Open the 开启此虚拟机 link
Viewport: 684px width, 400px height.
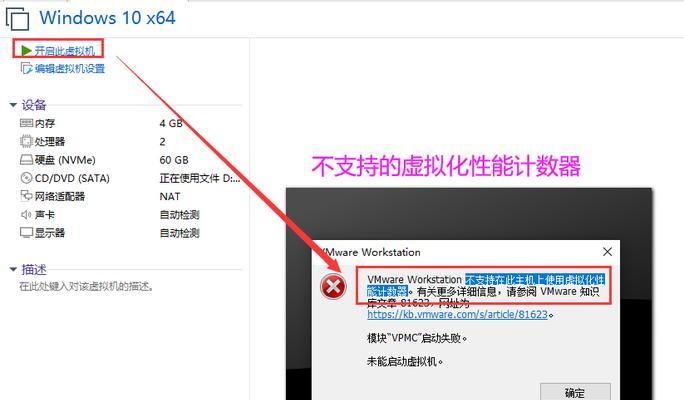pyautogui.click(x=65, y=51)
